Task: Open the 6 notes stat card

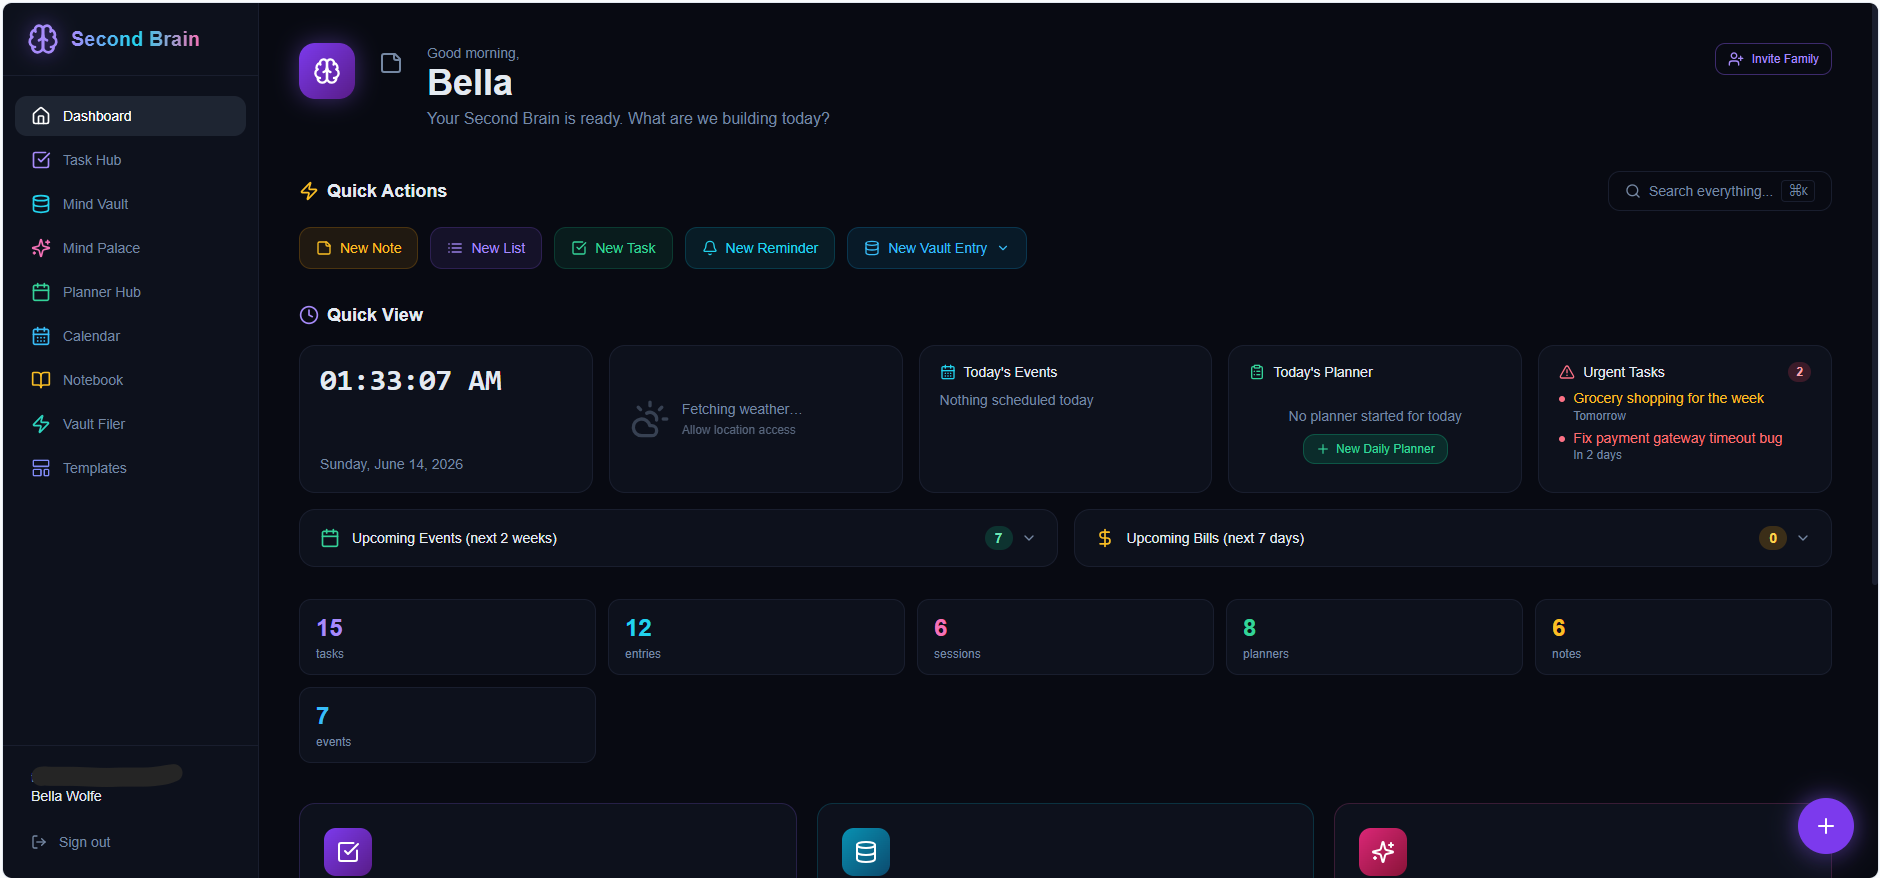Action: pyautogui.click(x=1683, y=637)
